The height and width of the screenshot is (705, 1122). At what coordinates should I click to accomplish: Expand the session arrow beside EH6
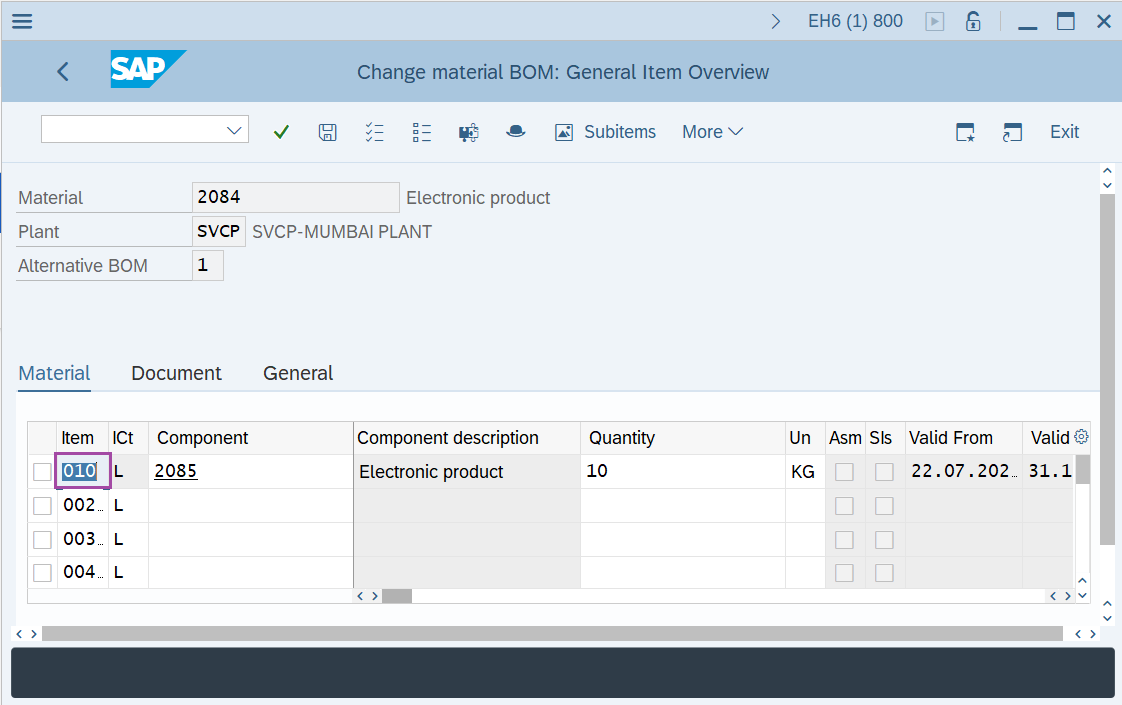coord(776,21)
